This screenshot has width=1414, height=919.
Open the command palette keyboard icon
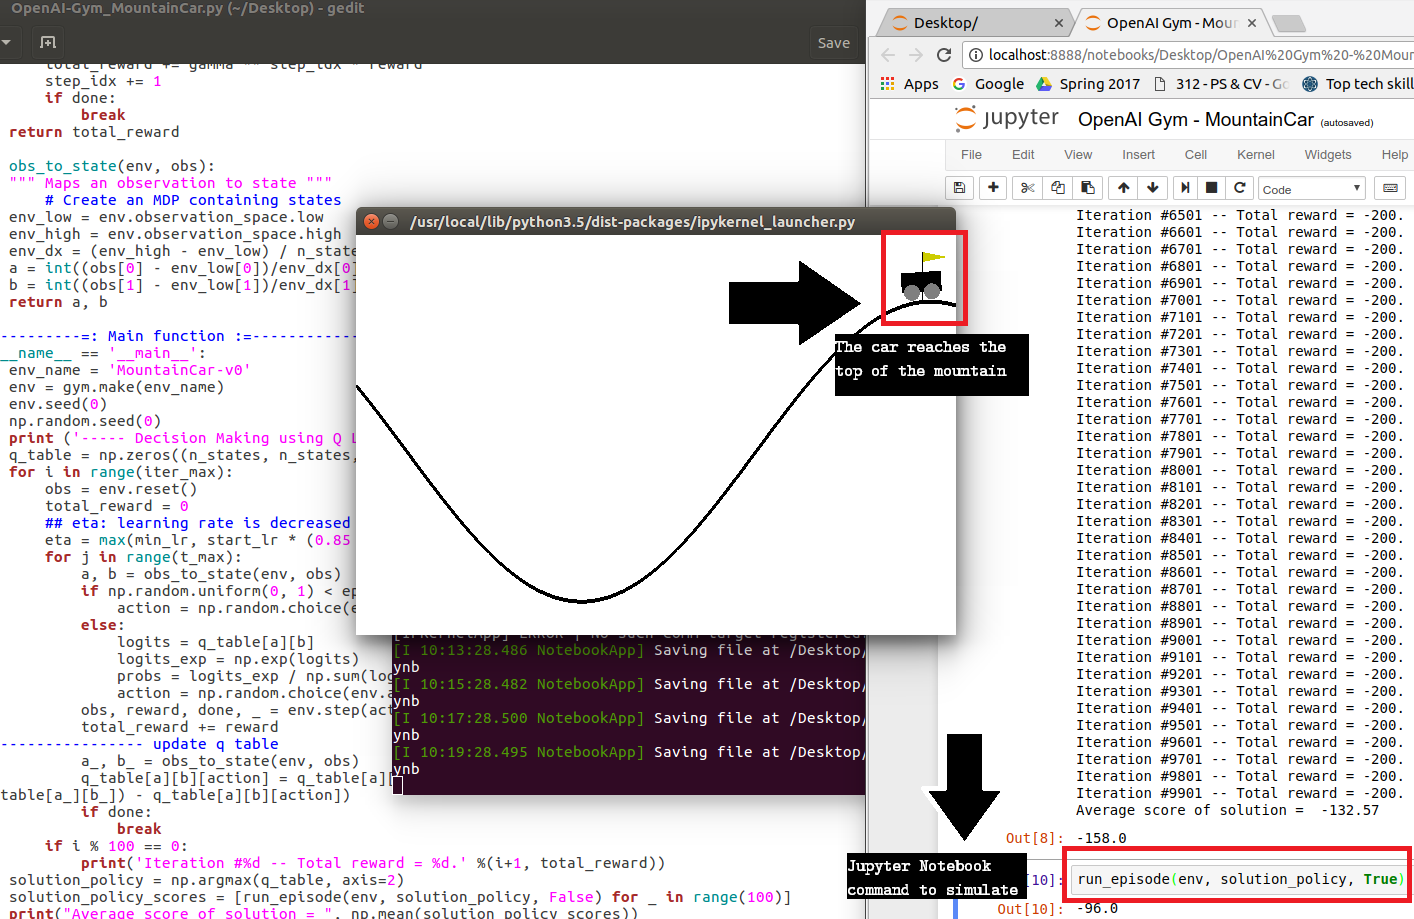click(x=1390, y=188)
